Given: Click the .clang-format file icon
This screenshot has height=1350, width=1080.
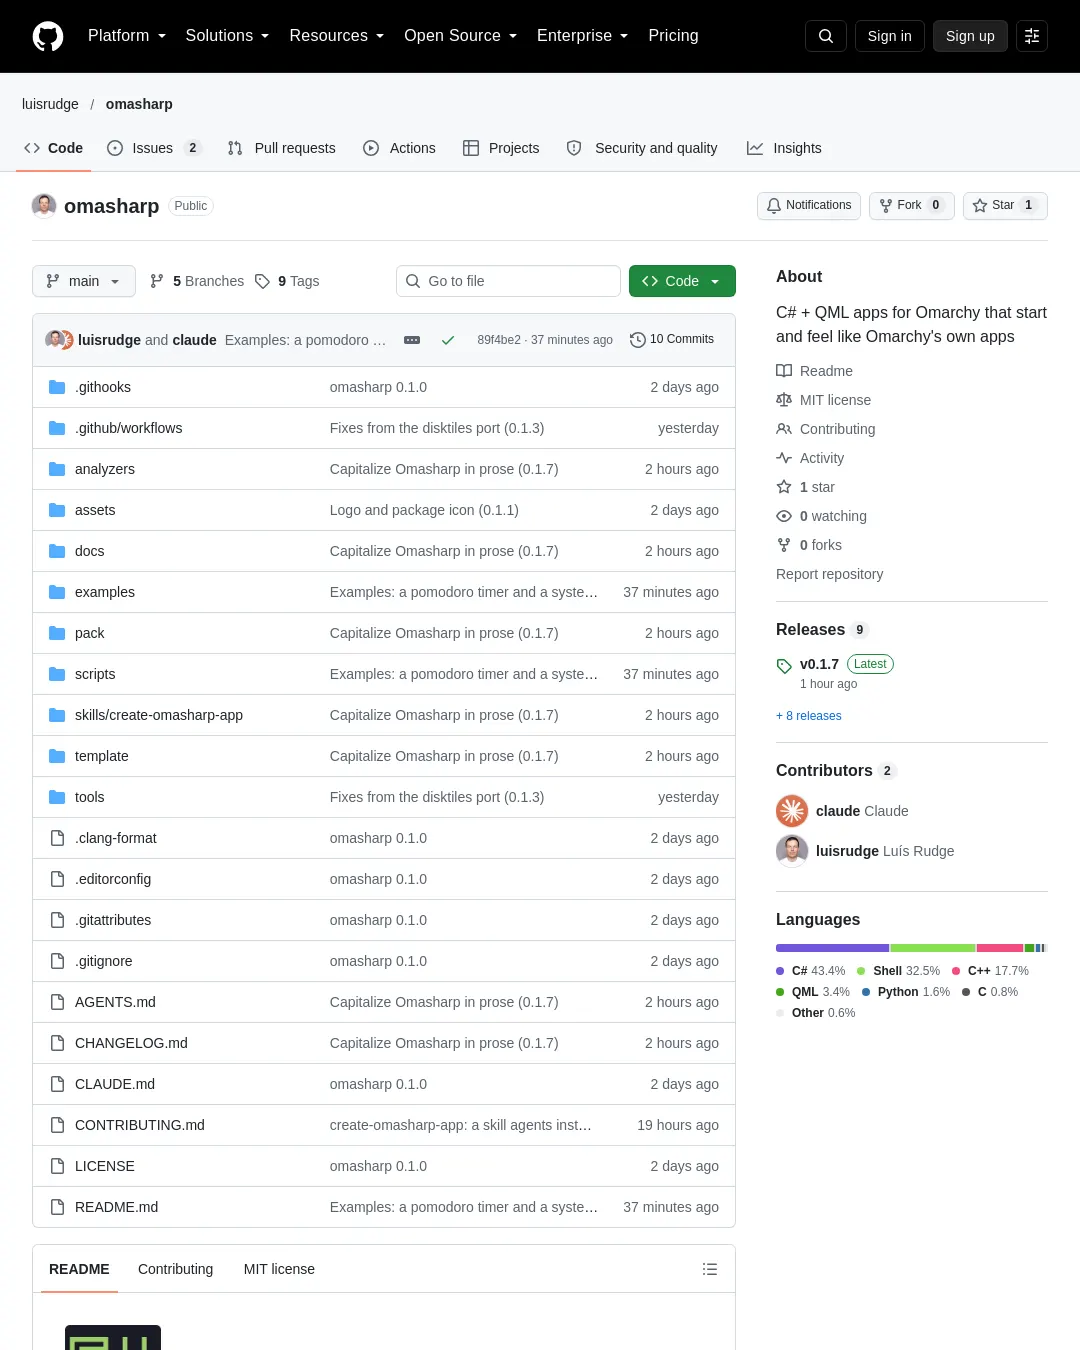Looking at the screenshot, I should (x=57, y=838).
